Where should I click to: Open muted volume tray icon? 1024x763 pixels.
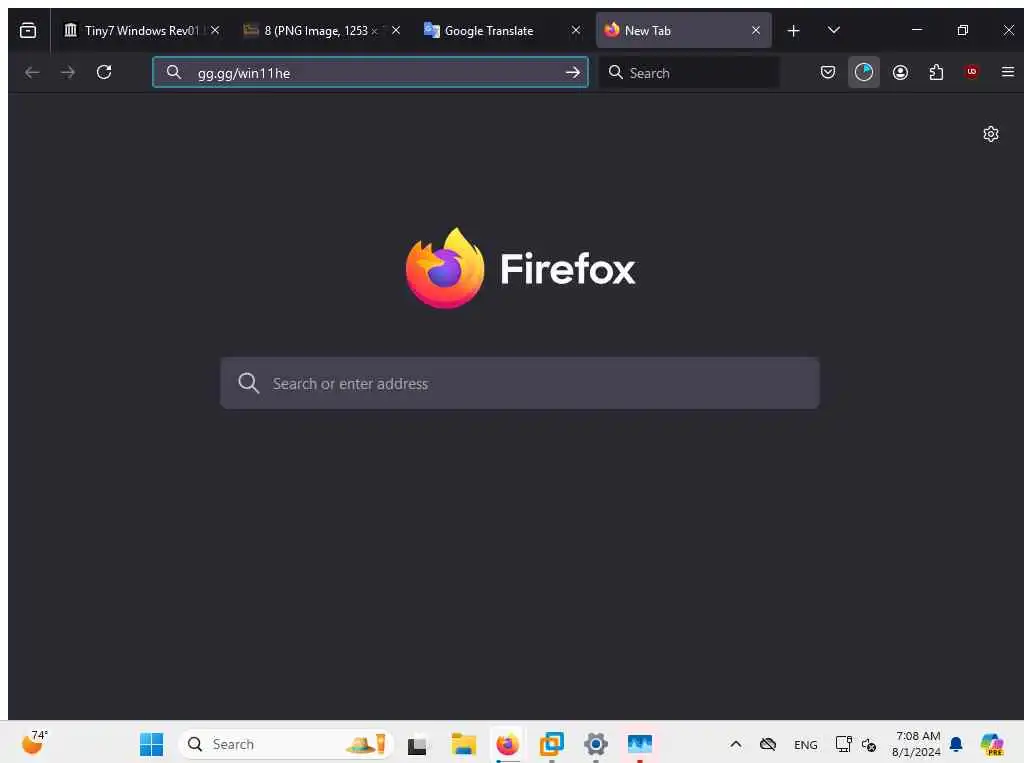click(x=869, y=745)
